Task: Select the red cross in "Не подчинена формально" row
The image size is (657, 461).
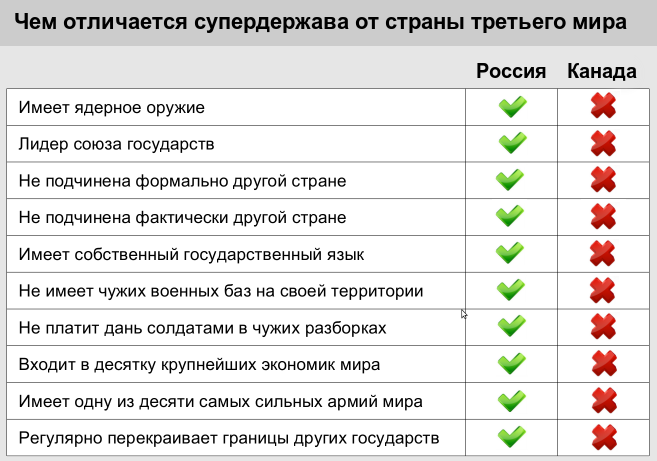Action: 603,180
